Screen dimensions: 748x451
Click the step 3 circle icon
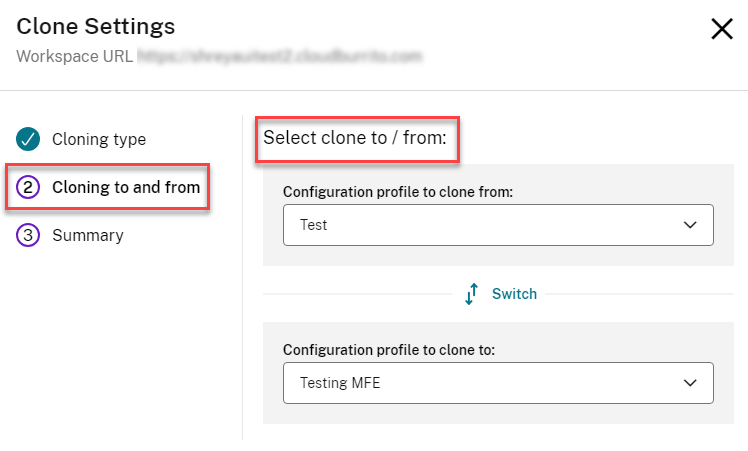(28, 235)
